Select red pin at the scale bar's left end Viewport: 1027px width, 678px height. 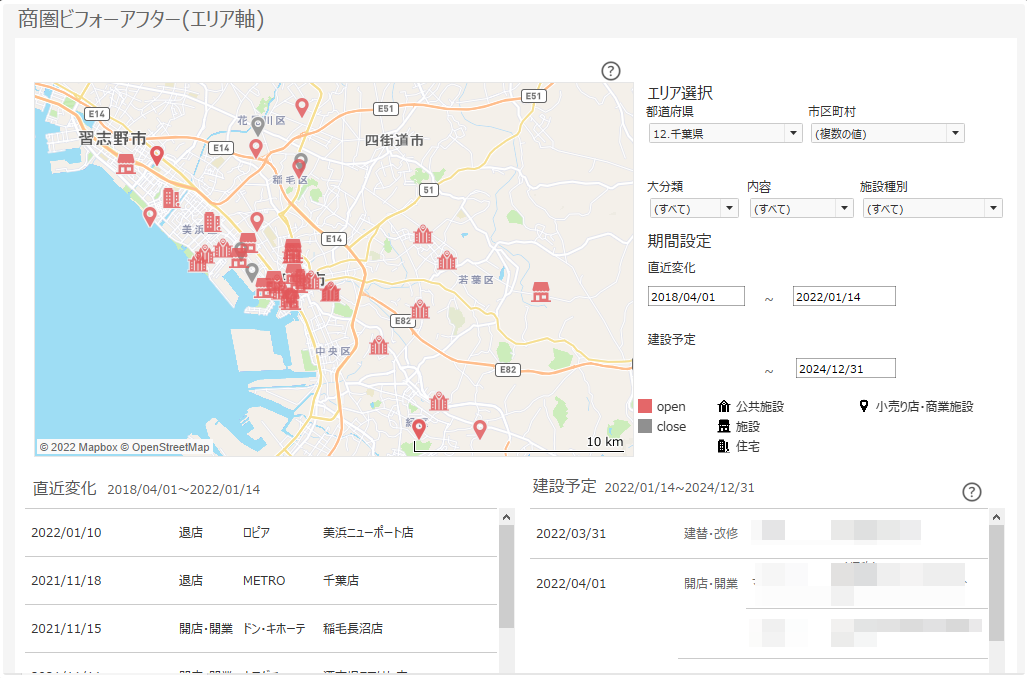(x=419, y=430)
